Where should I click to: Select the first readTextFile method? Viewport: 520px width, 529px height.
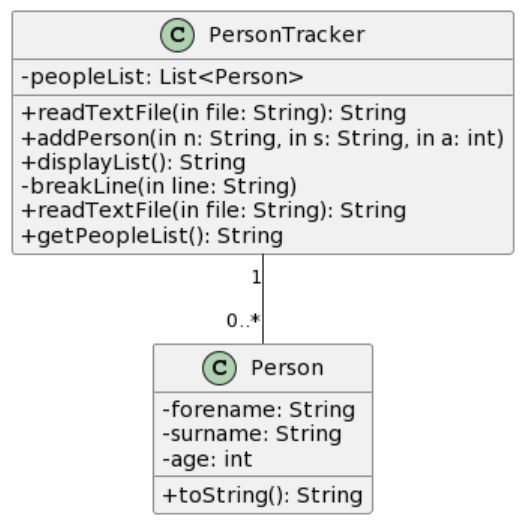(214, 113)
